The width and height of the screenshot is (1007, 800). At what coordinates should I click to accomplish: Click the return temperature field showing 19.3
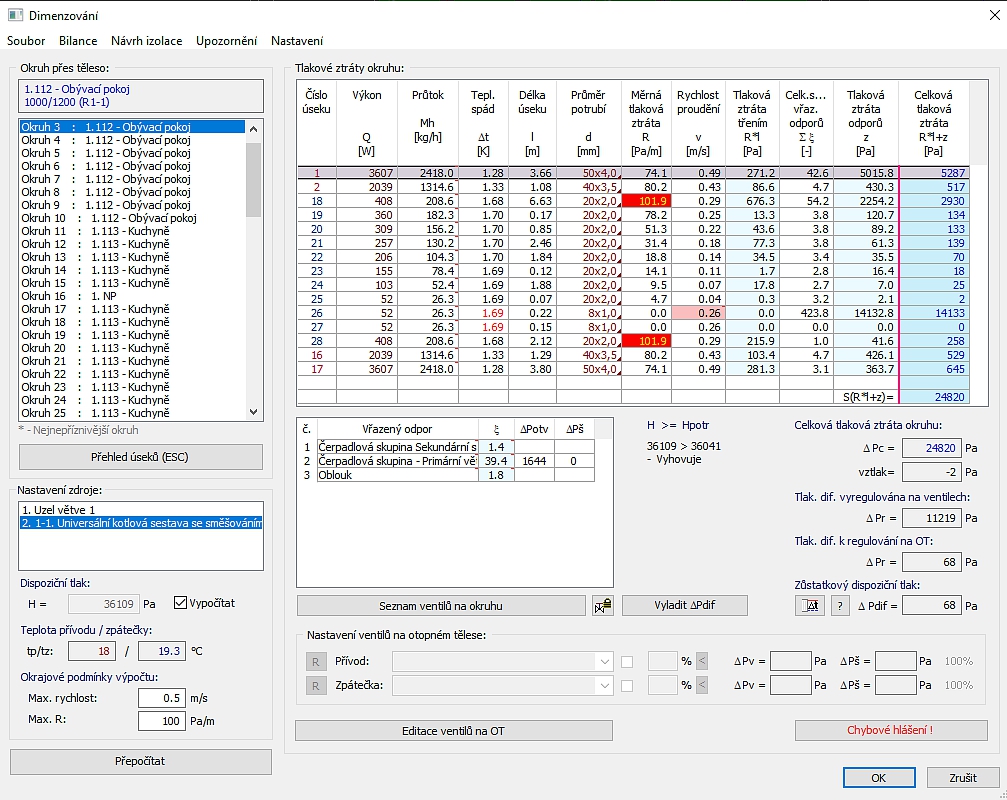(x=162, y=651)
